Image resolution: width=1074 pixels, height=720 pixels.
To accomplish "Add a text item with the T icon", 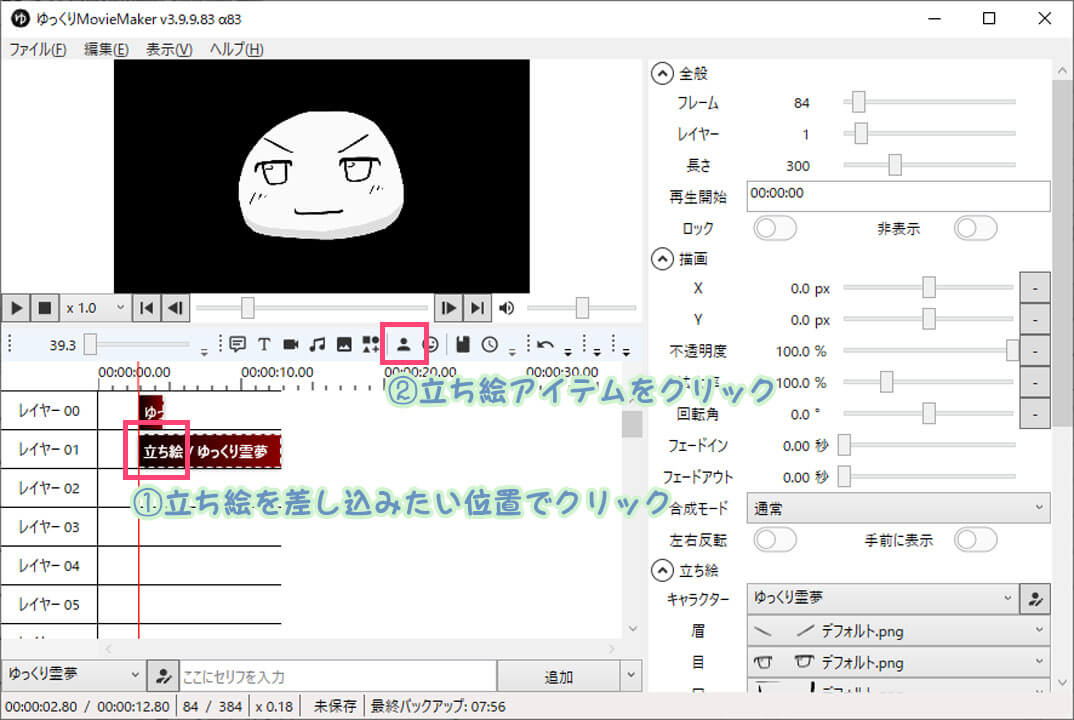I will 264,345.
